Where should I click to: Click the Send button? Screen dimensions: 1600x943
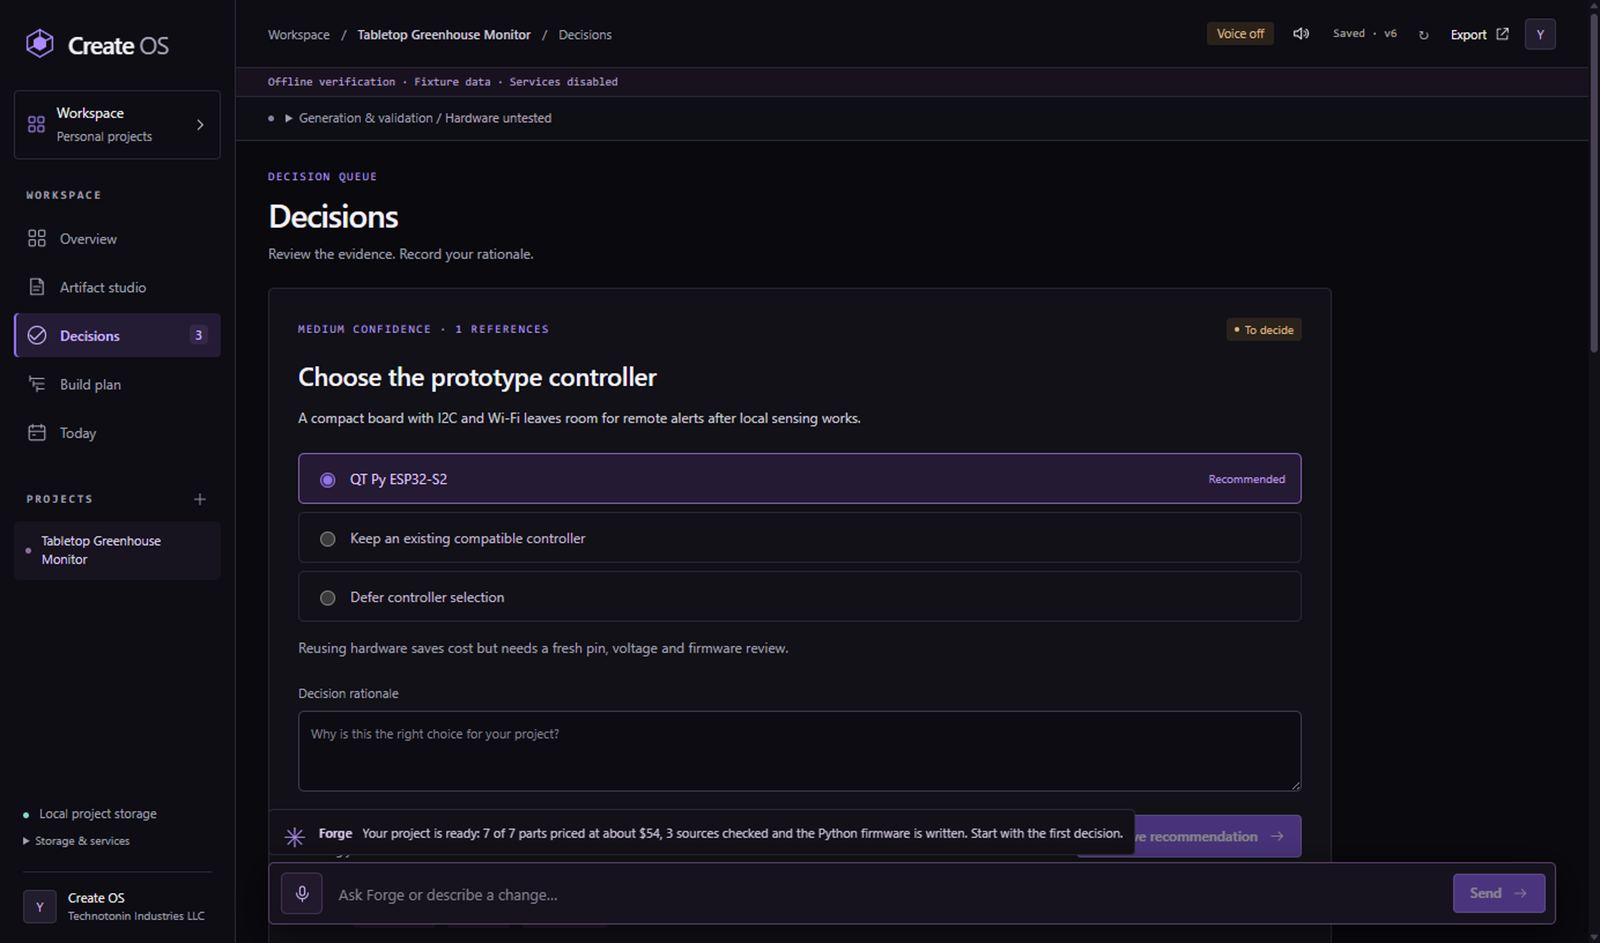[1498, 893]
